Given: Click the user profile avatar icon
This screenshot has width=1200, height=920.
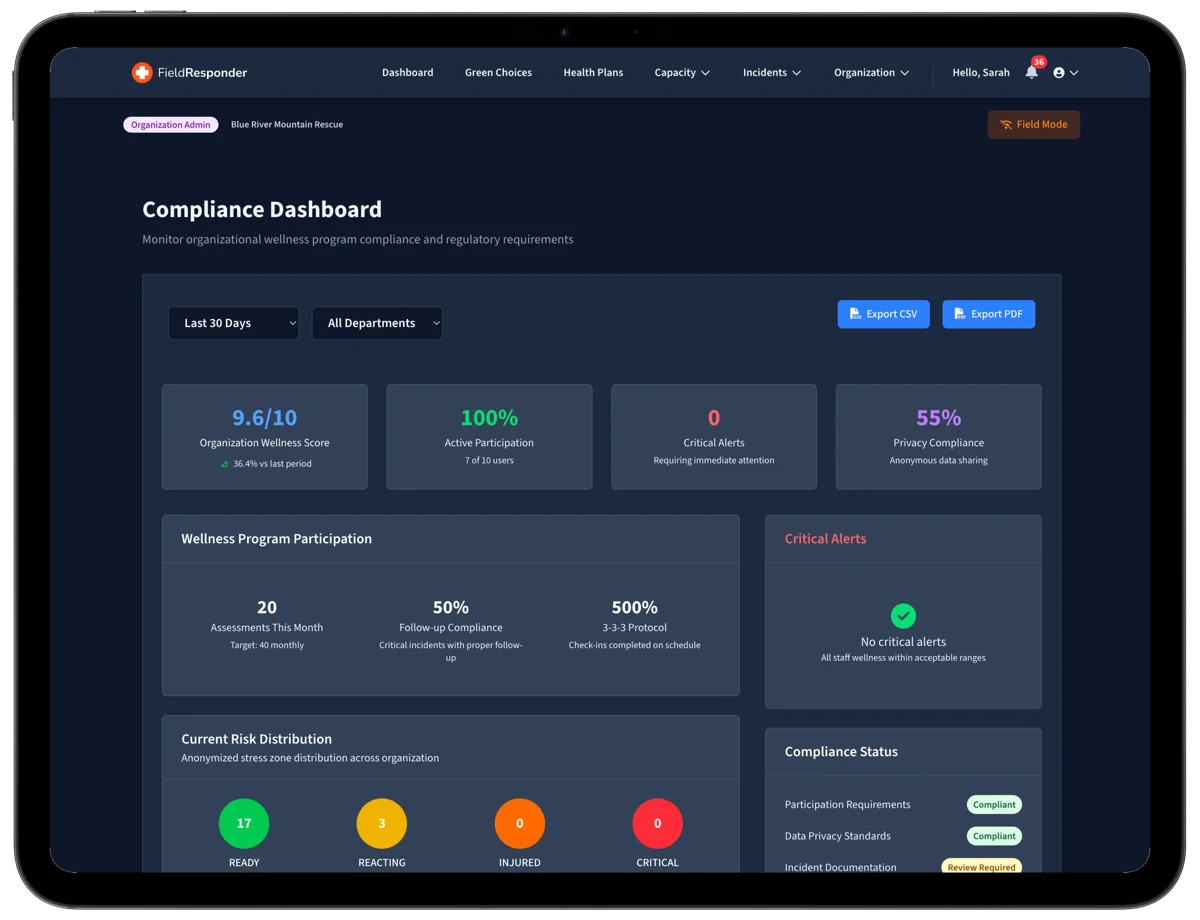Looking at the screenshot, I should click(1058, 72).
